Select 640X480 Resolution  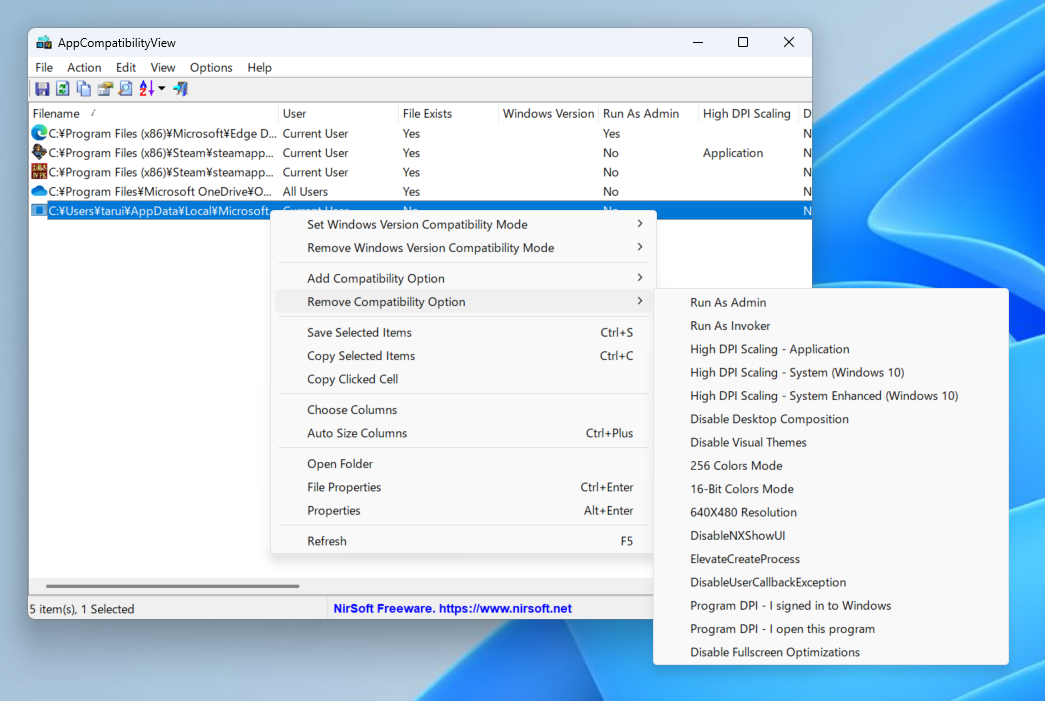(830, 512)
